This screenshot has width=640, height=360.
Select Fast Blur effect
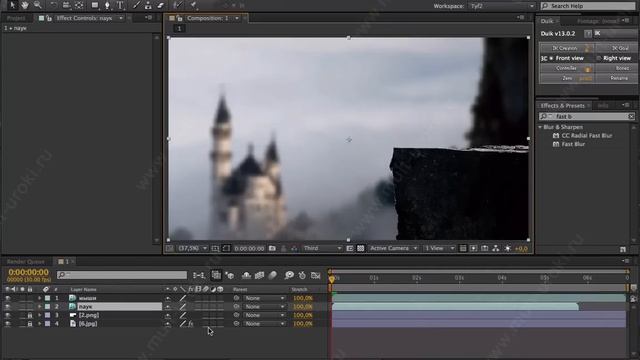click(573, 144)
